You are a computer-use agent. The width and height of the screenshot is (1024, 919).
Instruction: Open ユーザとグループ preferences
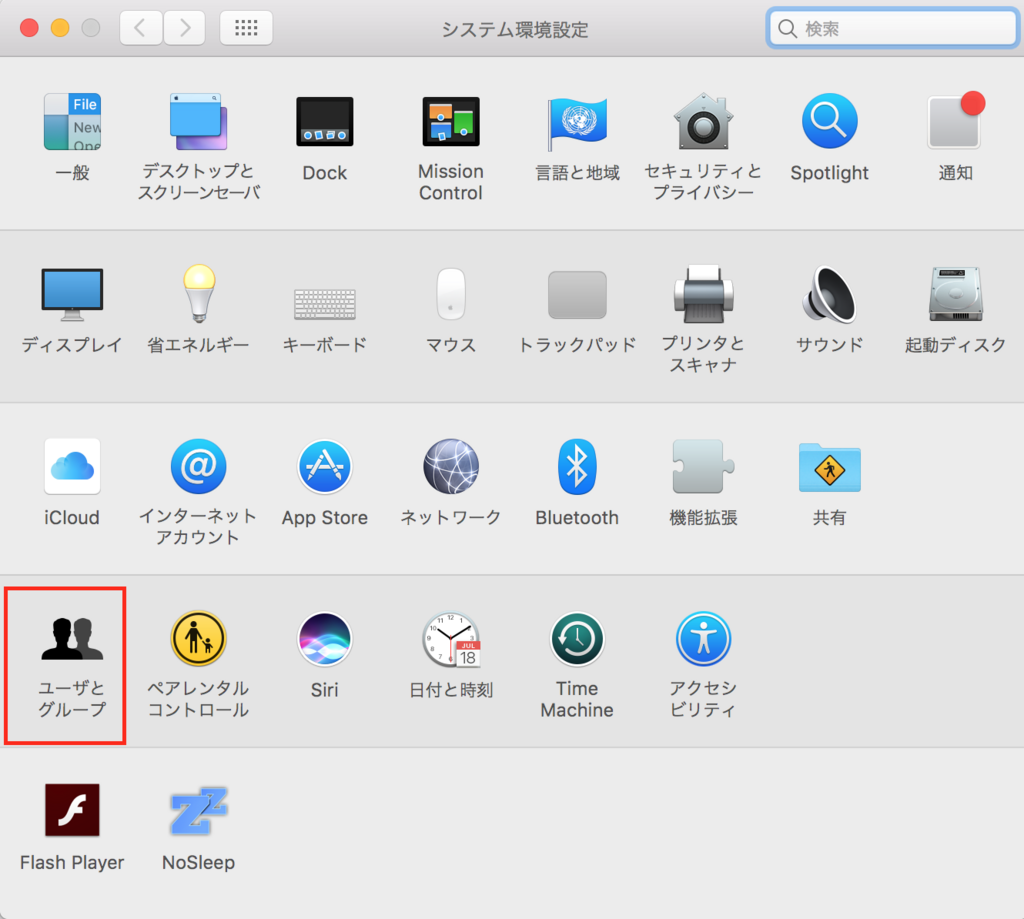tap(72, 638)
